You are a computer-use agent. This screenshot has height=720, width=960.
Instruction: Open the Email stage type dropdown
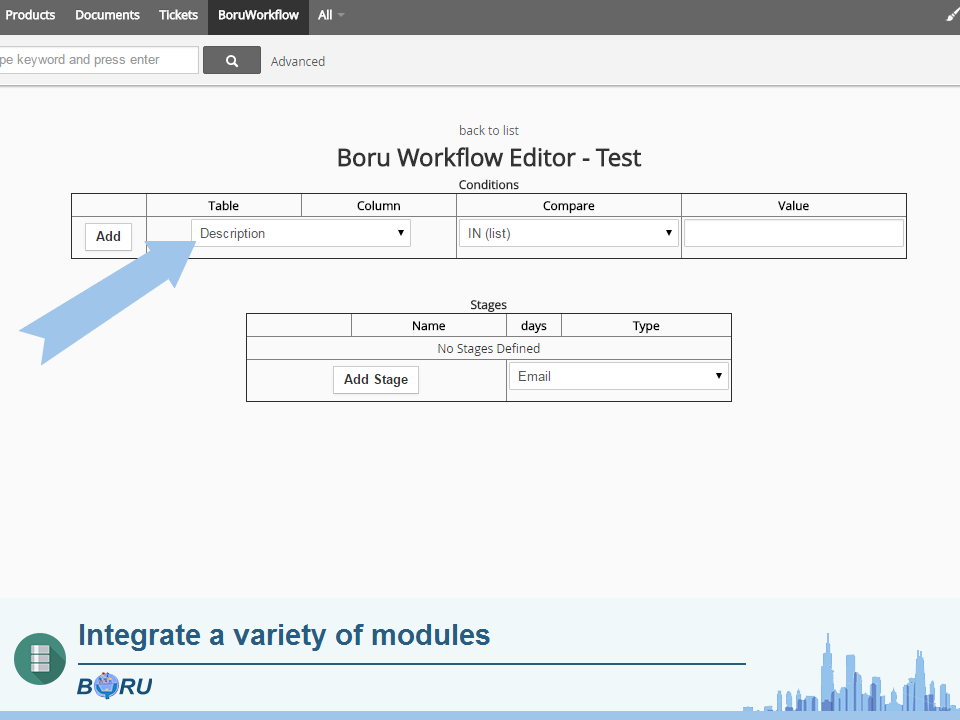619,376
